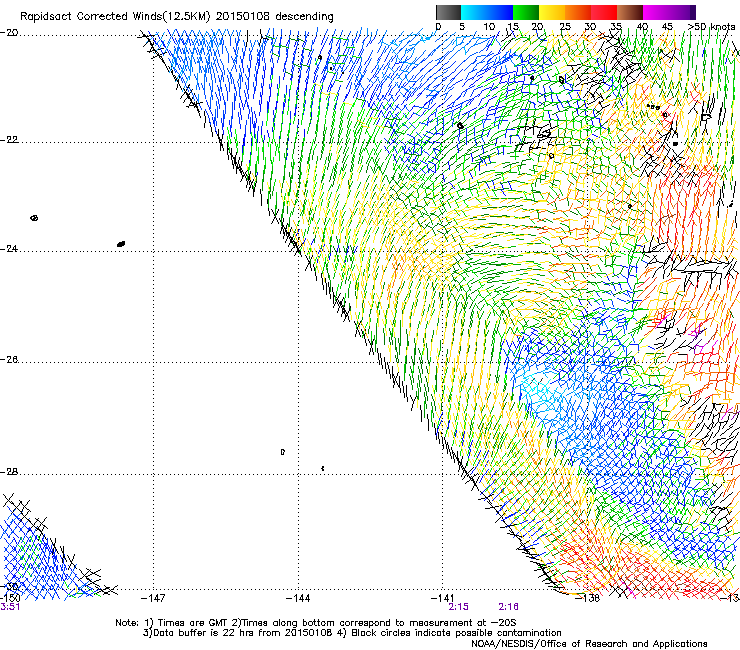Screen dimensions: 740x650
Task: Click the '10' label under the color bar
Action: [x=489, y=26]
